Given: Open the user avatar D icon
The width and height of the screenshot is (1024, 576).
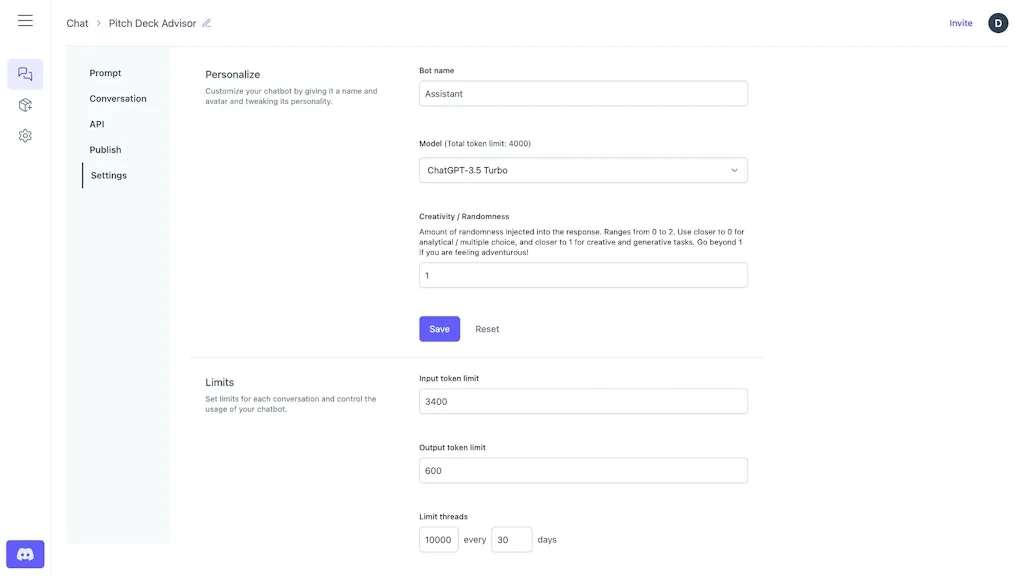Looking at the screenshot, I should (997, 23).
